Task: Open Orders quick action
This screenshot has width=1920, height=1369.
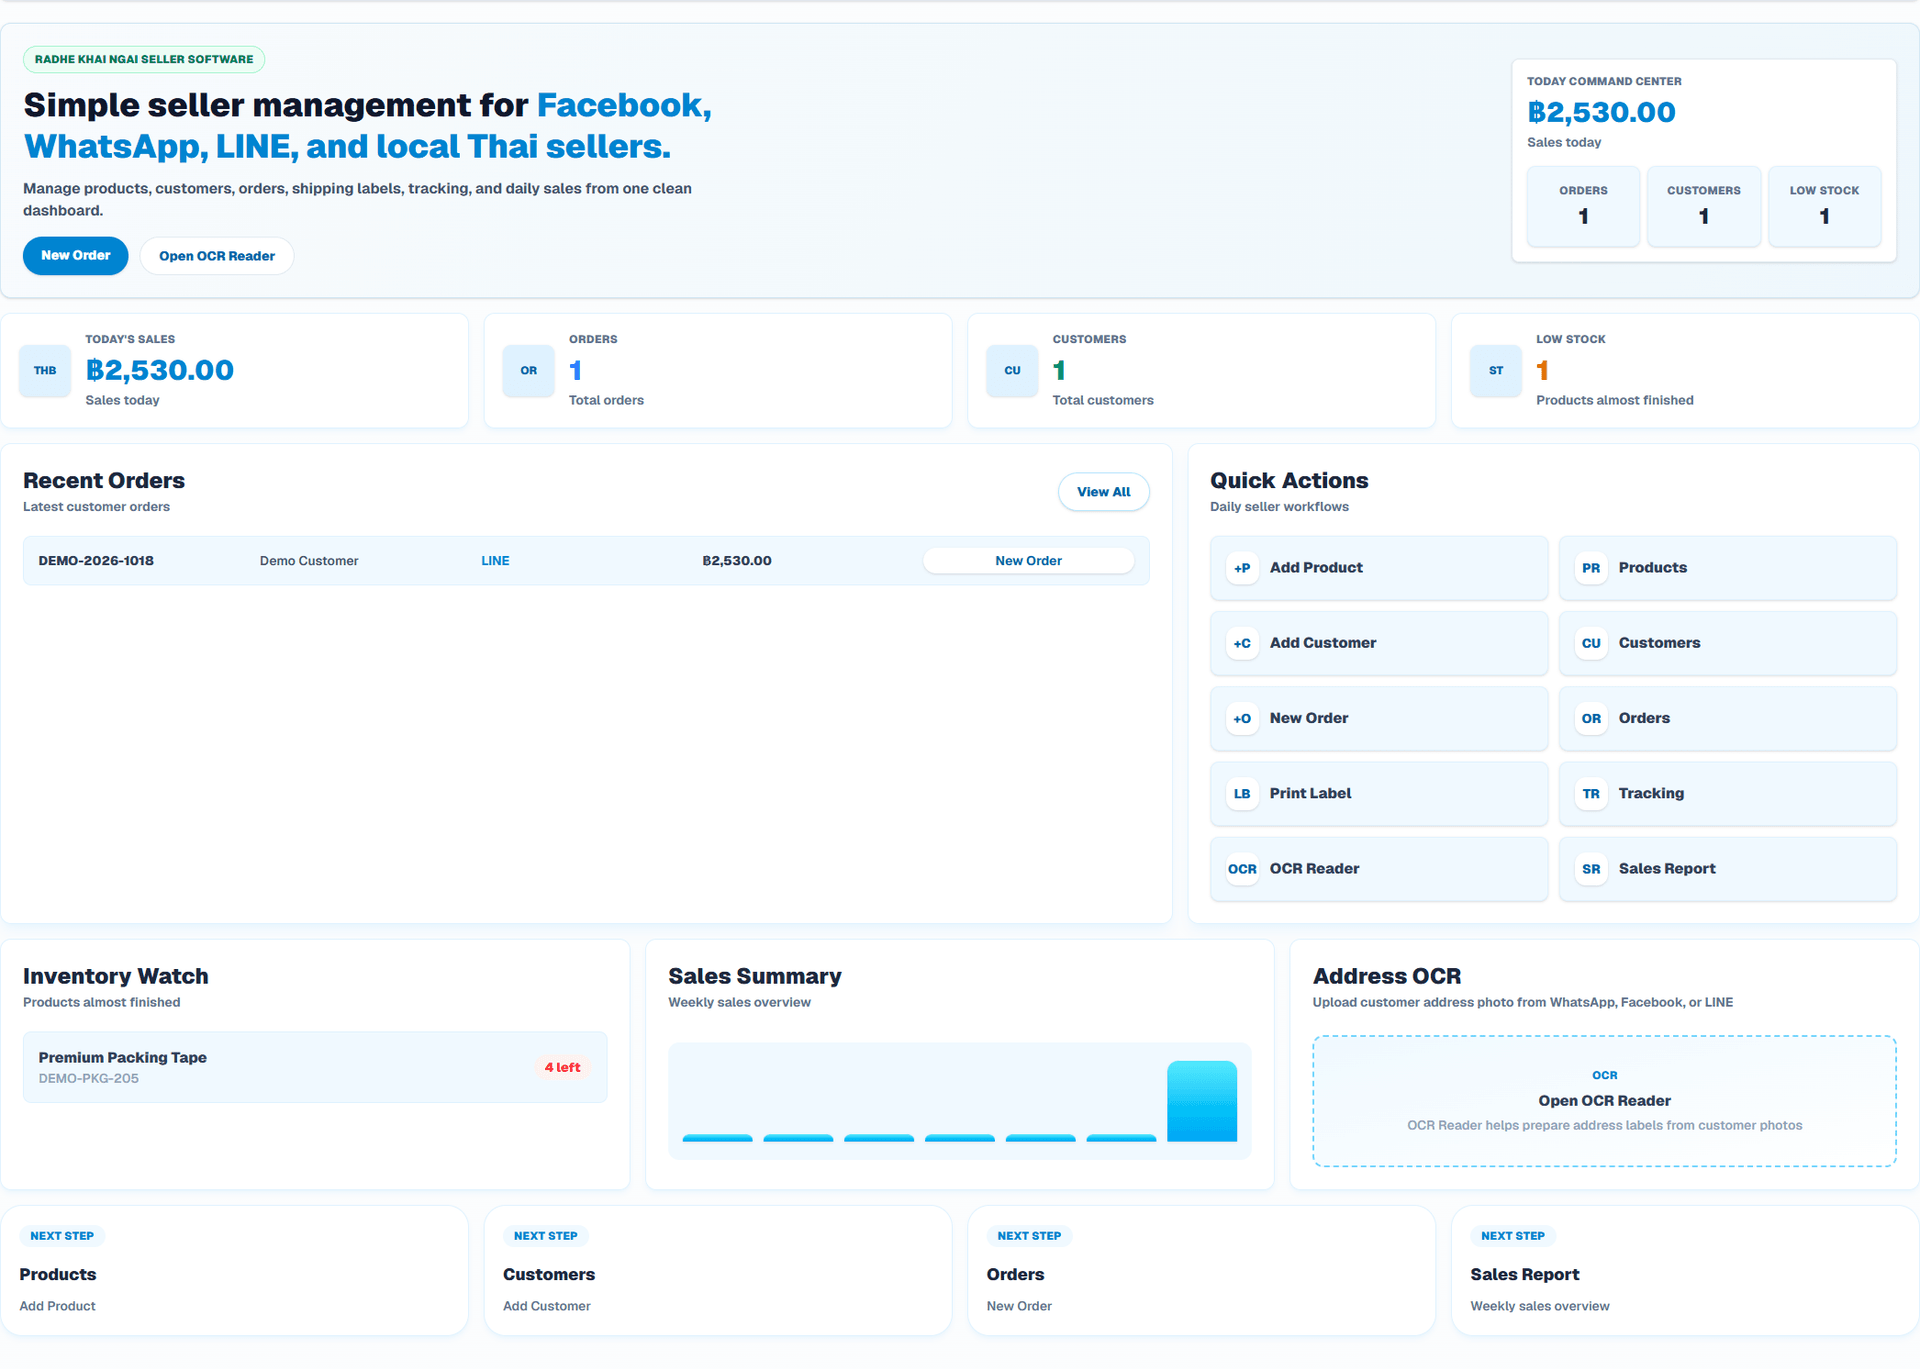Action: coord(1728,718)
